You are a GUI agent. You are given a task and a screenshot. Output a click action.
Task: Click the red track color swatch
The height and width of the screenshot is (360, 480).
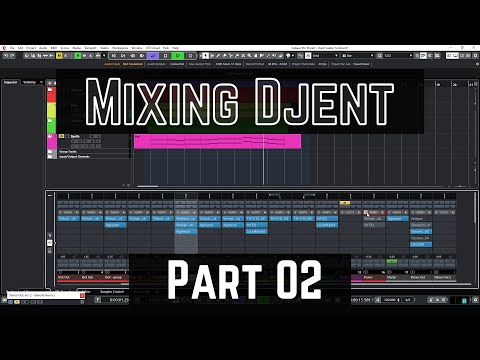pos(52,95)
